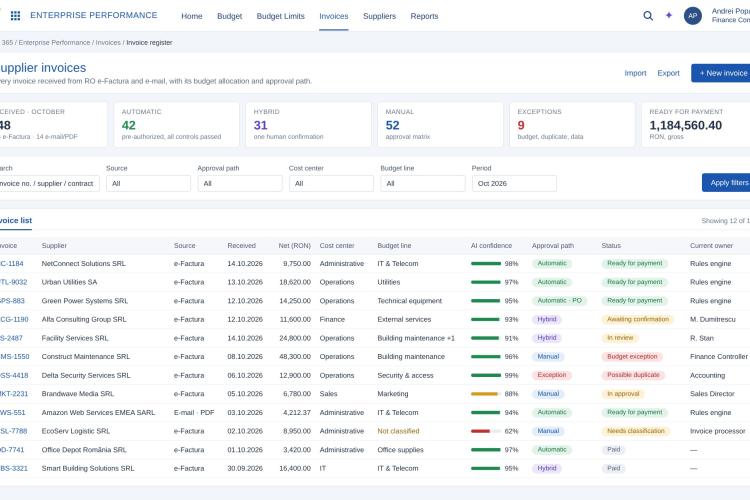The image size is (750, 500).
Task: Select Amazon Web Services EMEA SARL supplier
Action: click(98, 412)
